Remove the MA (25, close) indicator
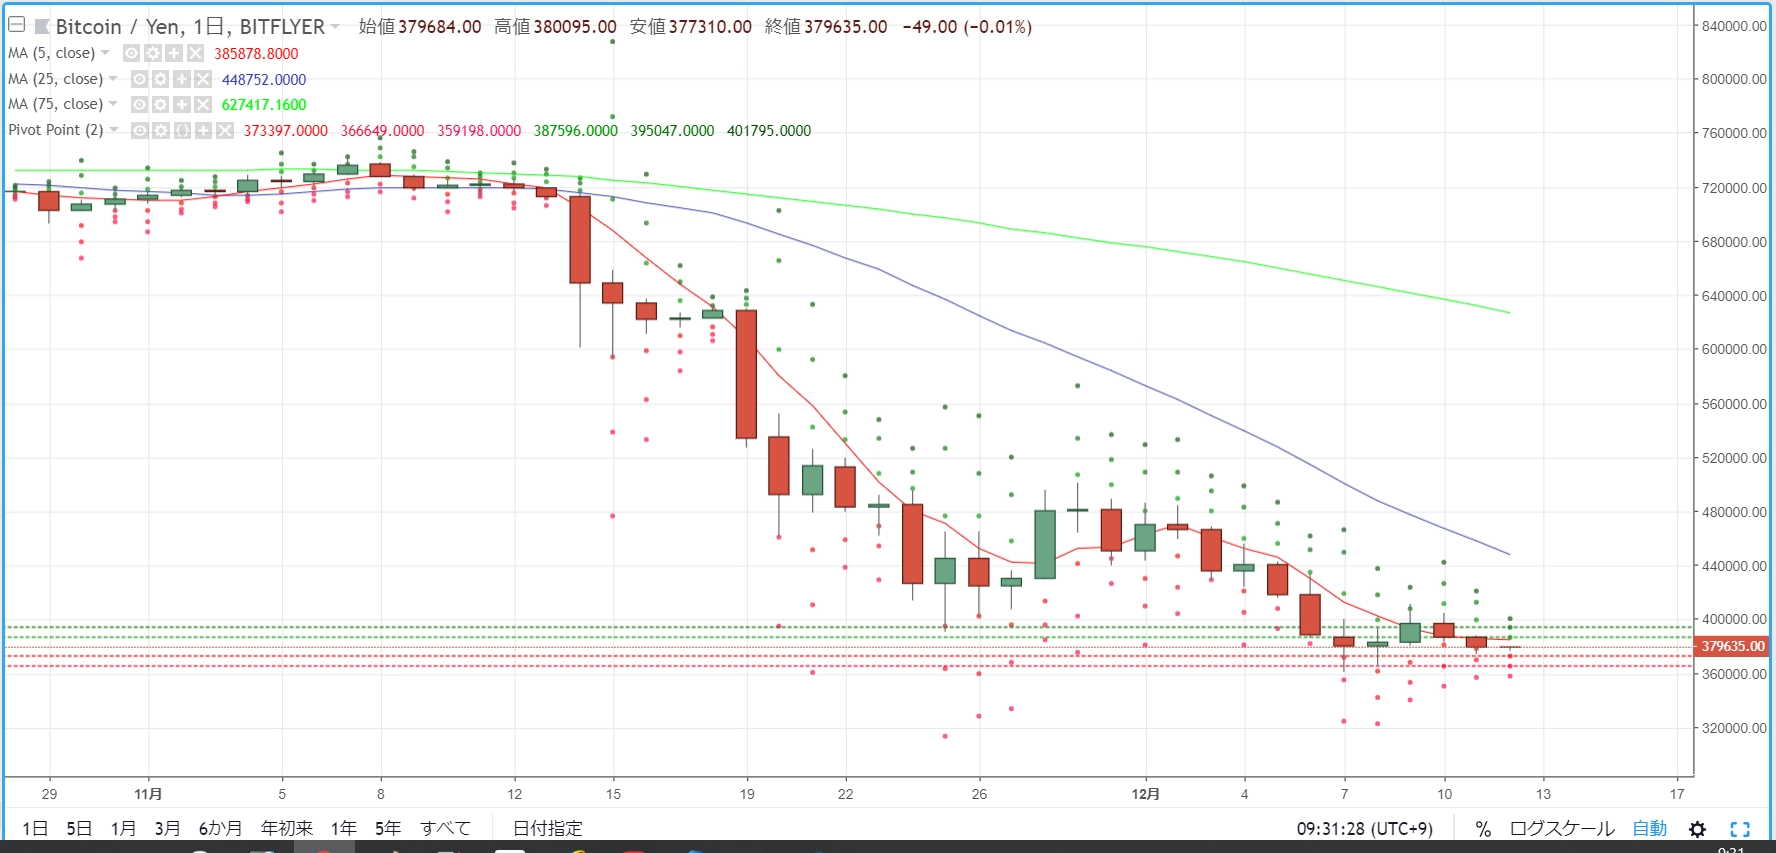 (203, 79)
